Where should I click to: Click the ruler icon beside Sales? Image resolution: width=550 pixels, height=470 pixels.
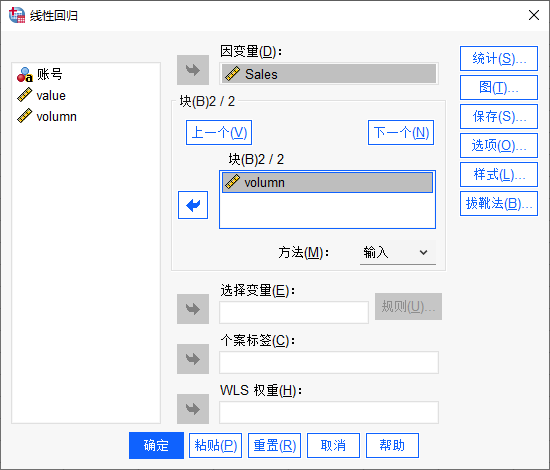232,74
